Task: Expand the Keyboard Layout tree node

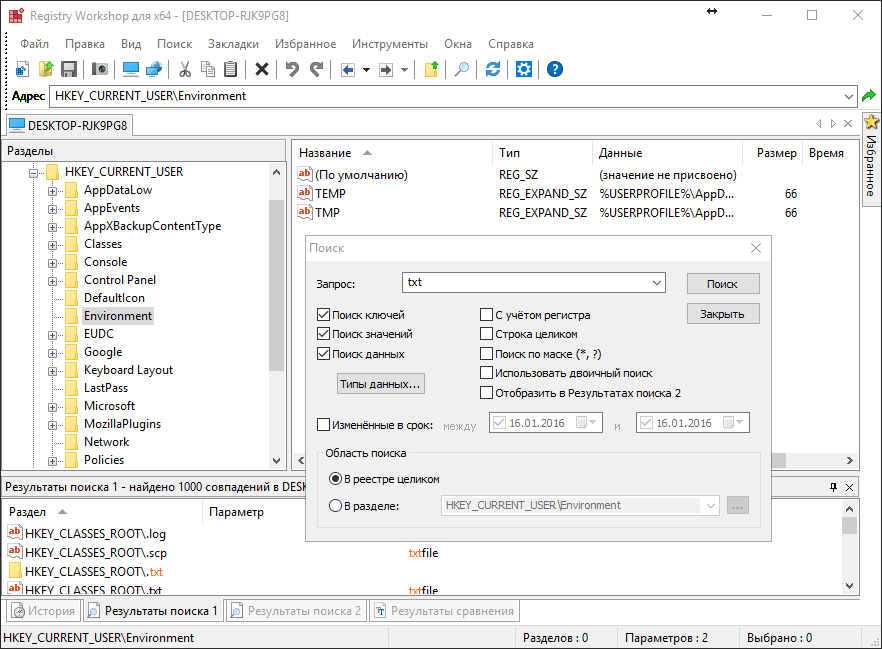Action: click(x=52, y=371)
